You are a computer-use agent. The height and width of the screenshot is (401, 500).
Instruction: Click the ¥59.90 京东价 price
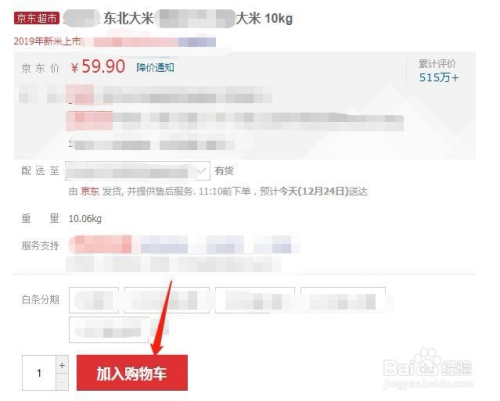click(98, 66)
